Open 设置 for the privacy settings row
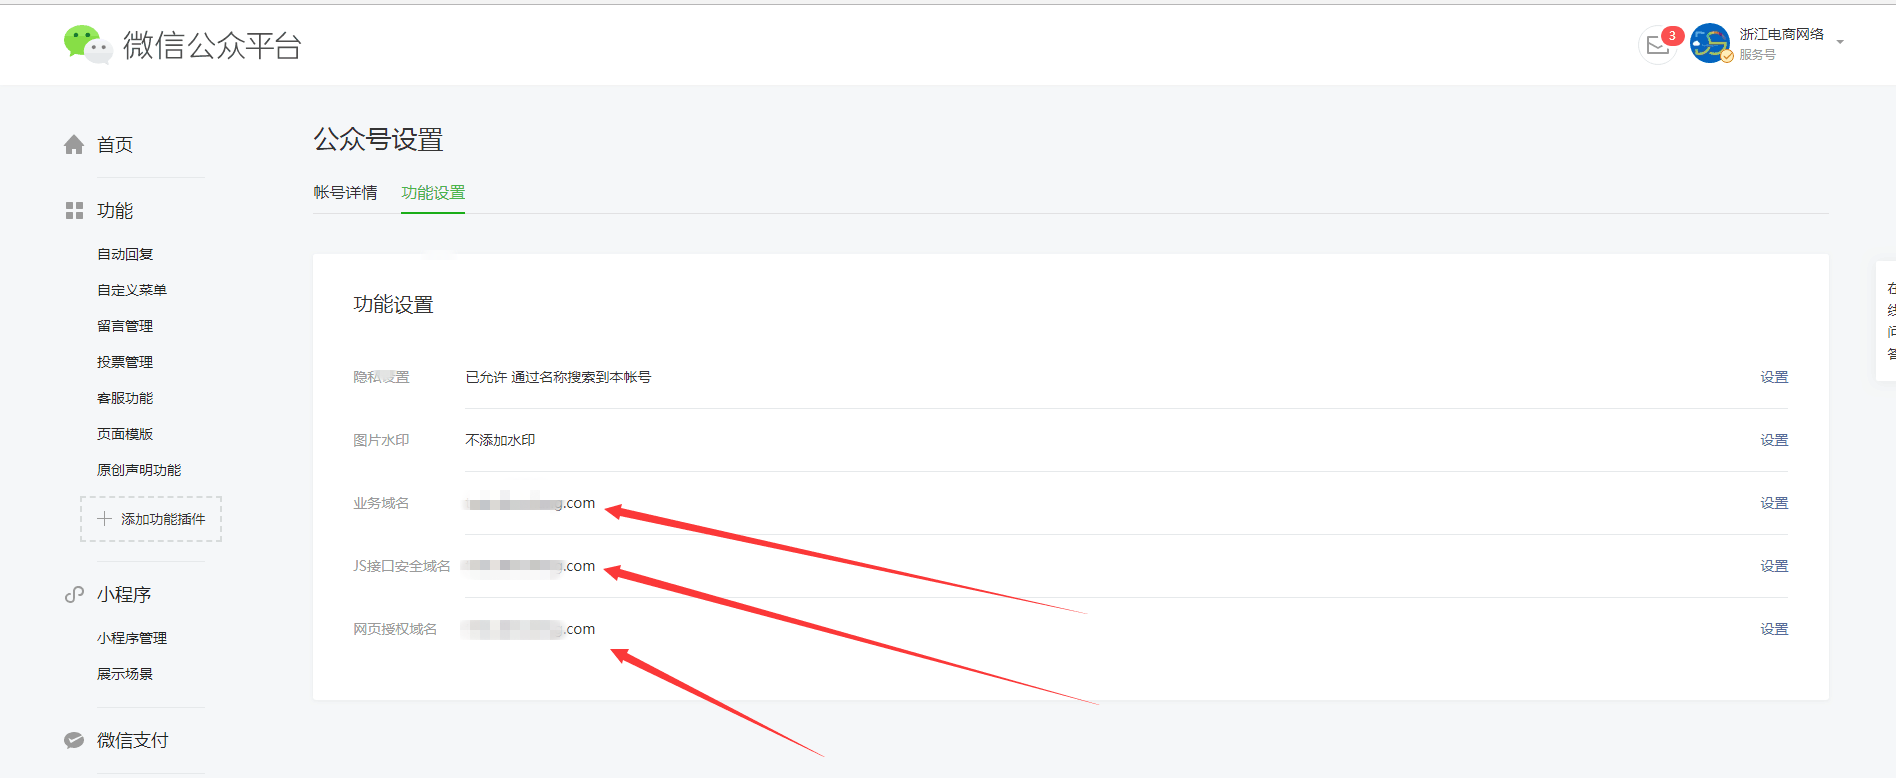1896x778 pixels. [x=1774, y=377]
